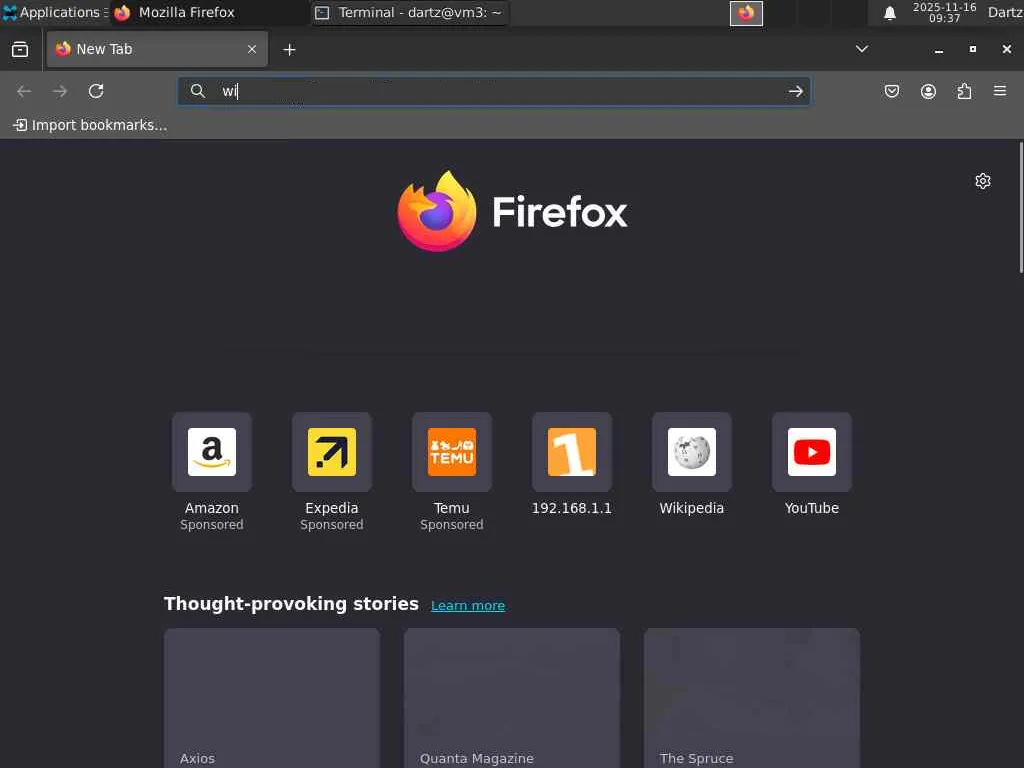The image size is (1024, 768).
Task: Click the panel clock date and time
Action: click(x=944, y=12)
